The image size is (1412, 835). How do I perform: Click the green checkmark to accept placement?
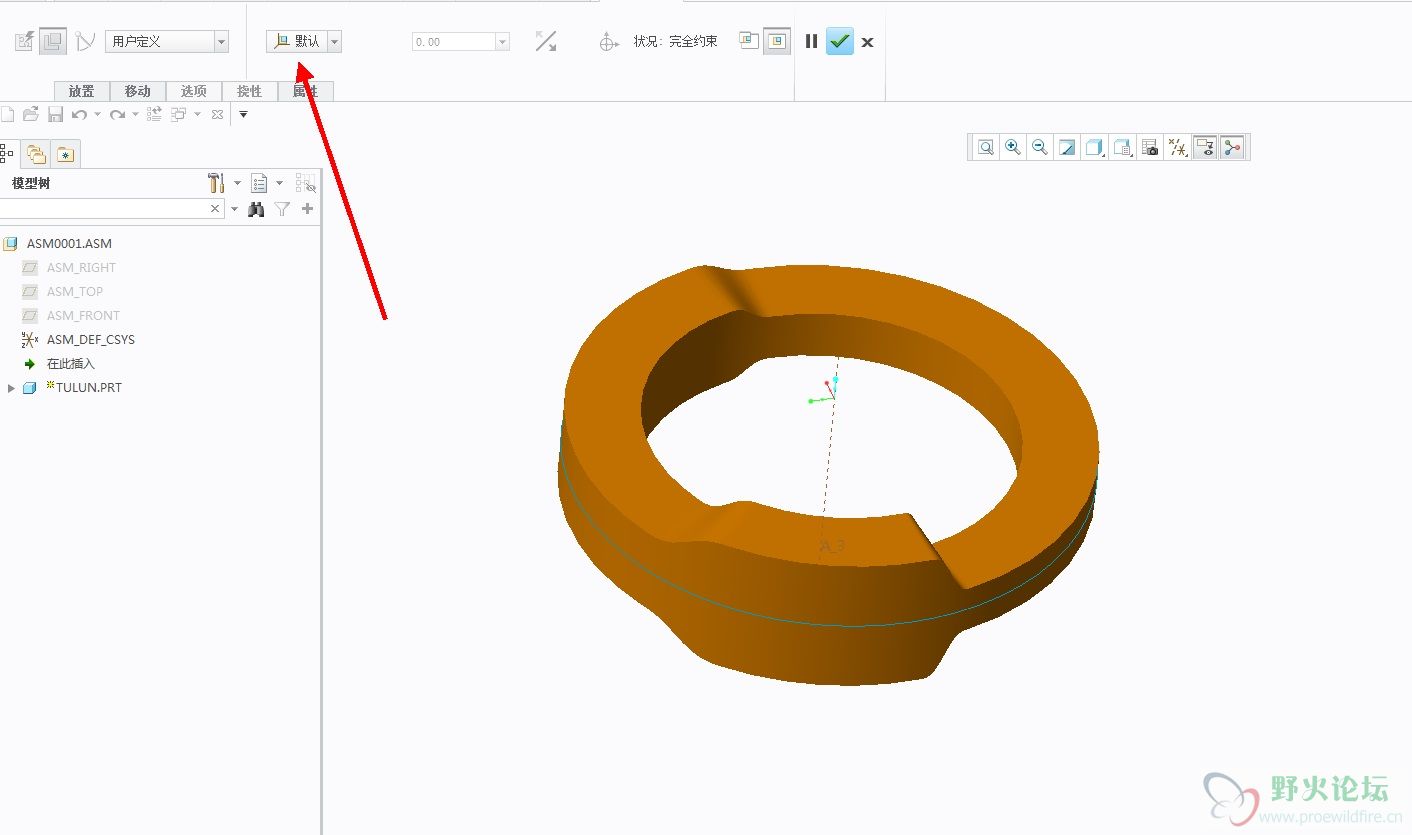(x=840, y=42)
